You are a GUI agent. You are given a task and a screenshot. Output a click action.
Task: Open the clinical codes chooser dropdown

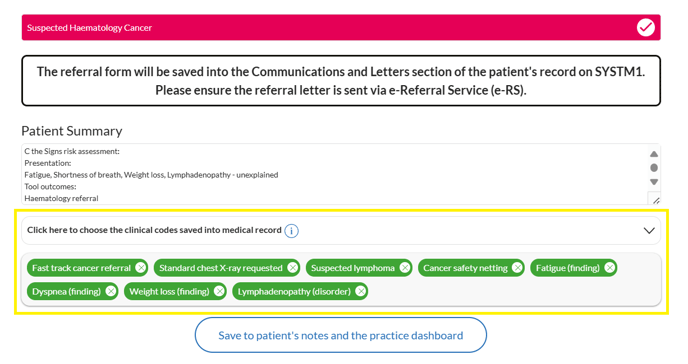point(341,231)
